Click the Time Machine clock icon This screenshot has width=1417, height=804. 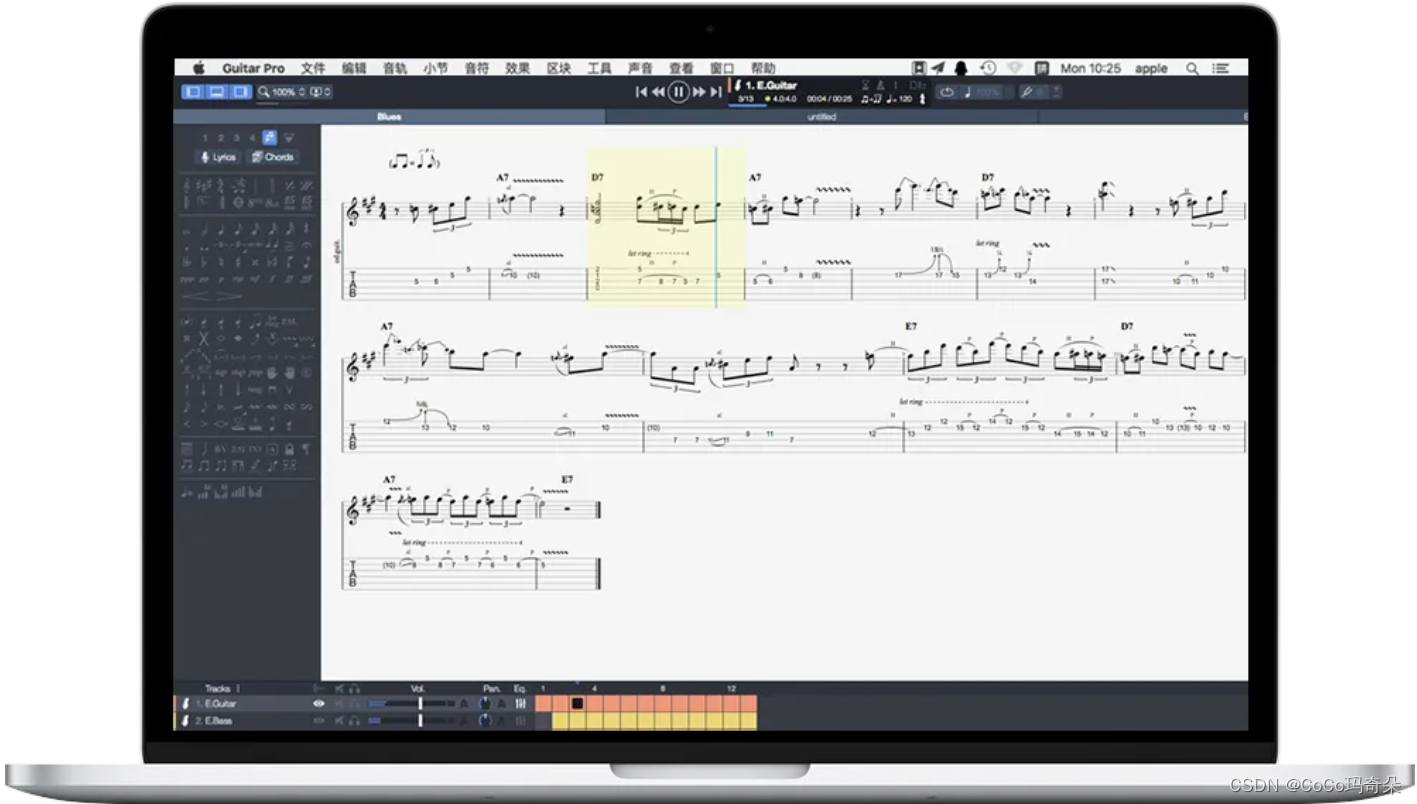click(989, 67)
